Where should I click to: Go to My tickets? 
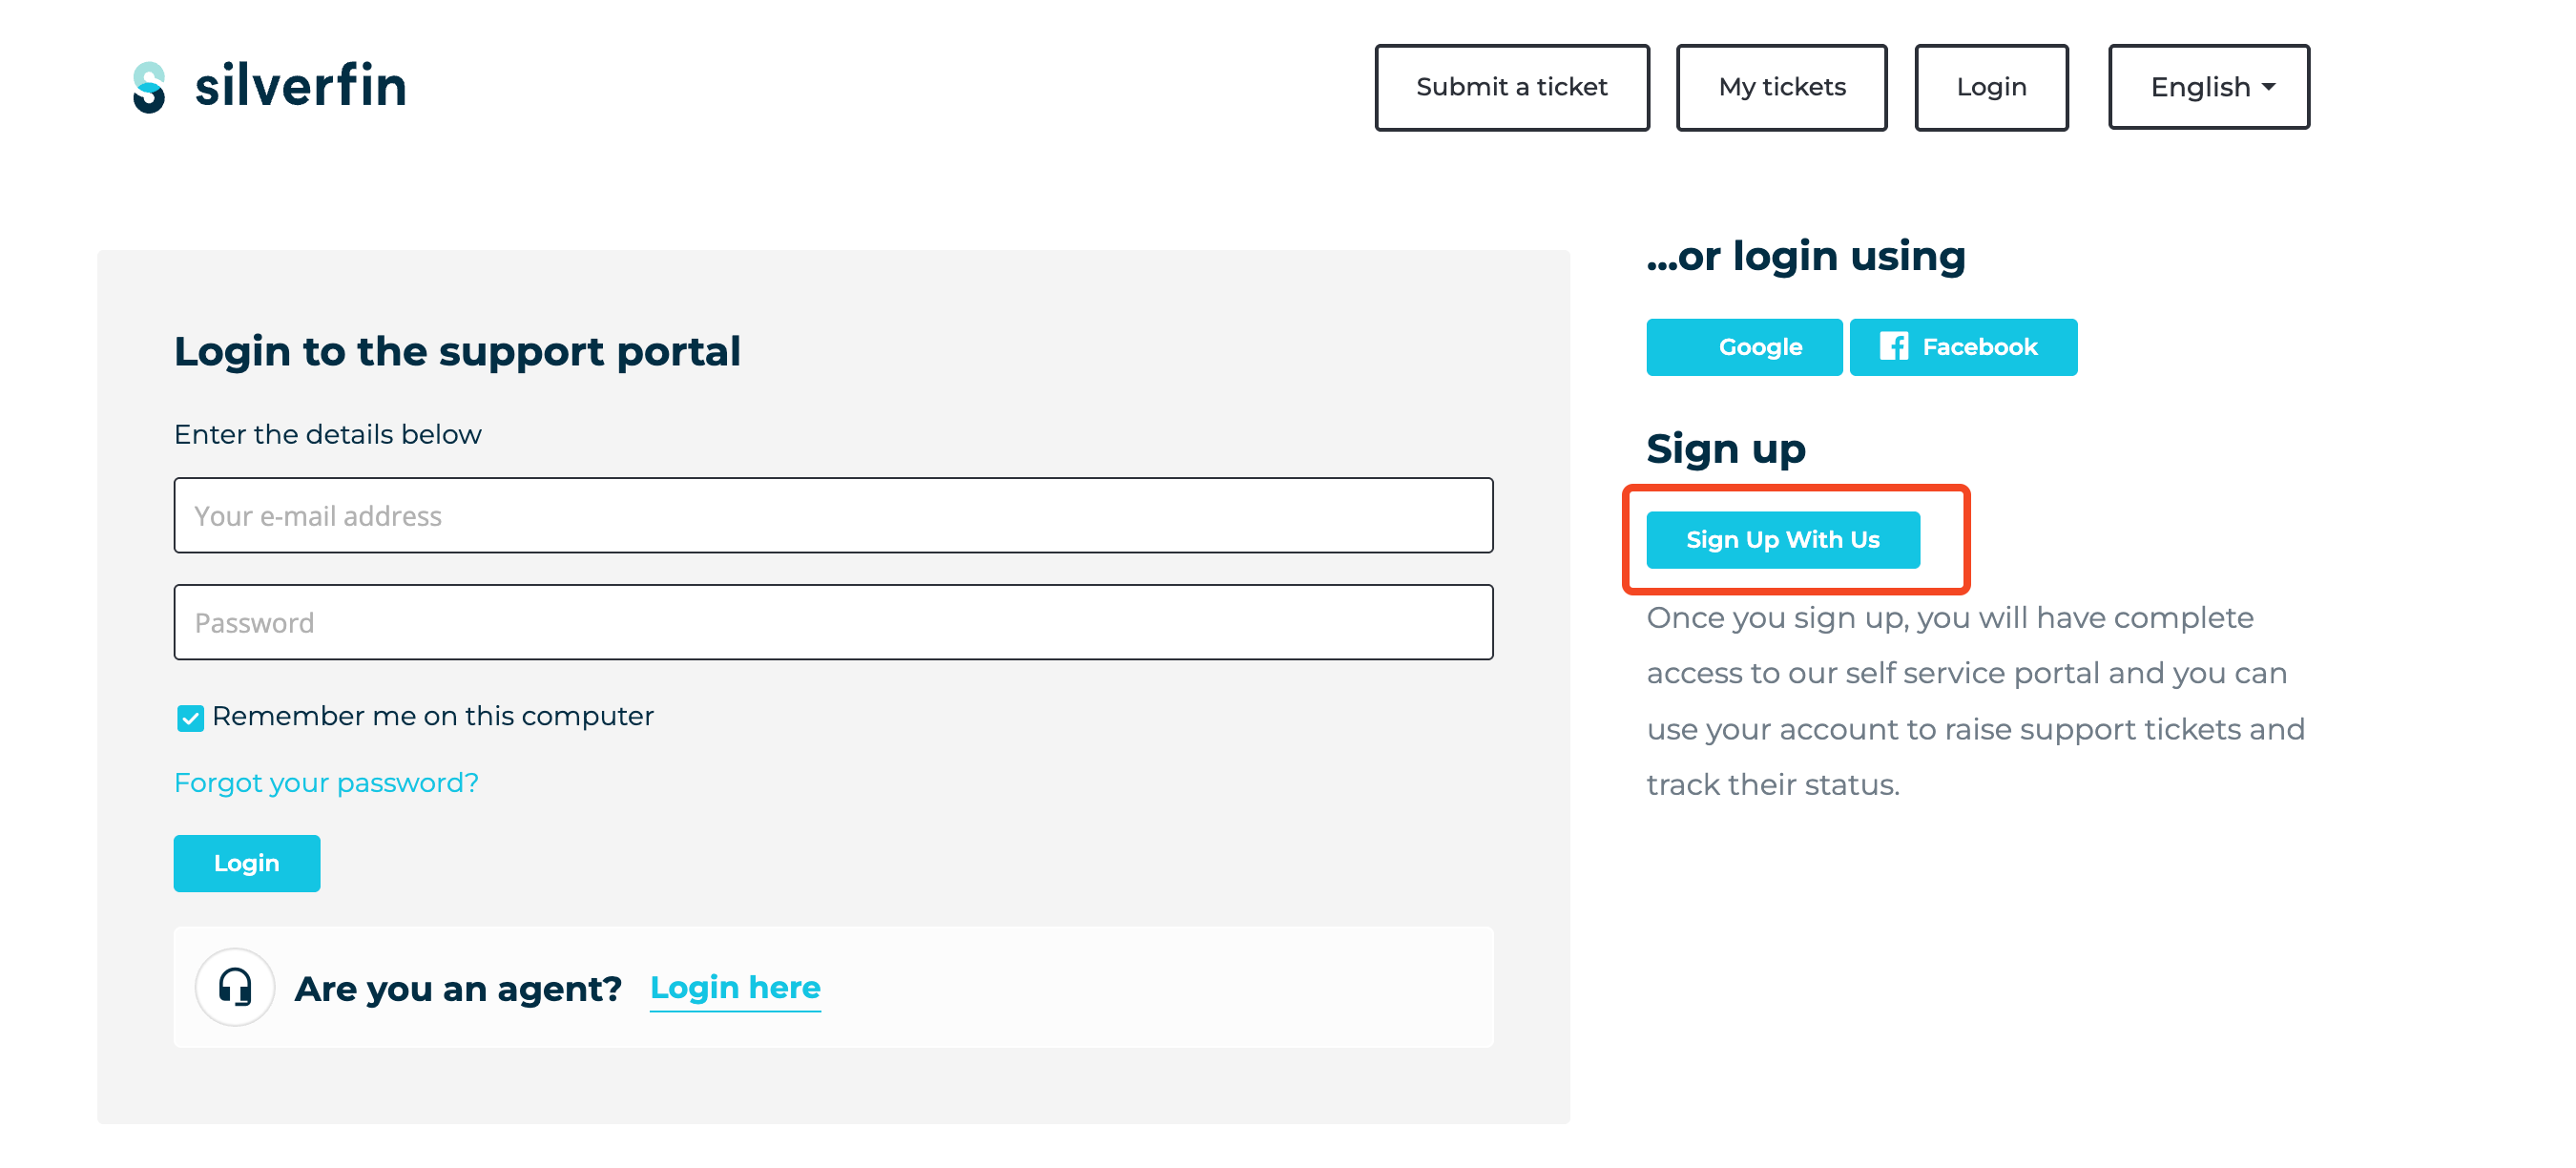(1781, 87)
